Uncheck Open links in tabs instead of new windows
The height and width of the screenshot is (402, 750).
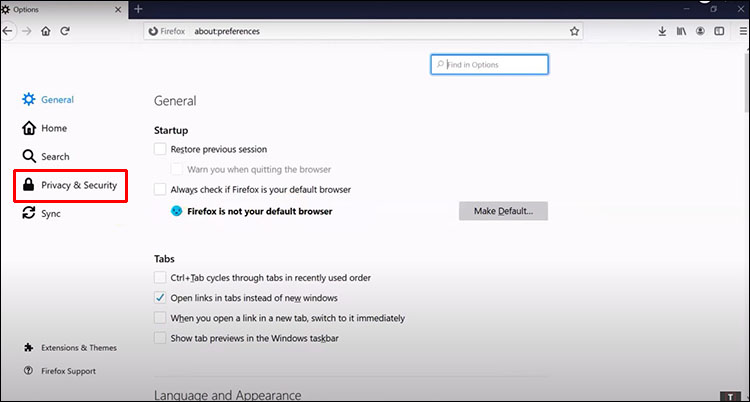tap(160, 298)
